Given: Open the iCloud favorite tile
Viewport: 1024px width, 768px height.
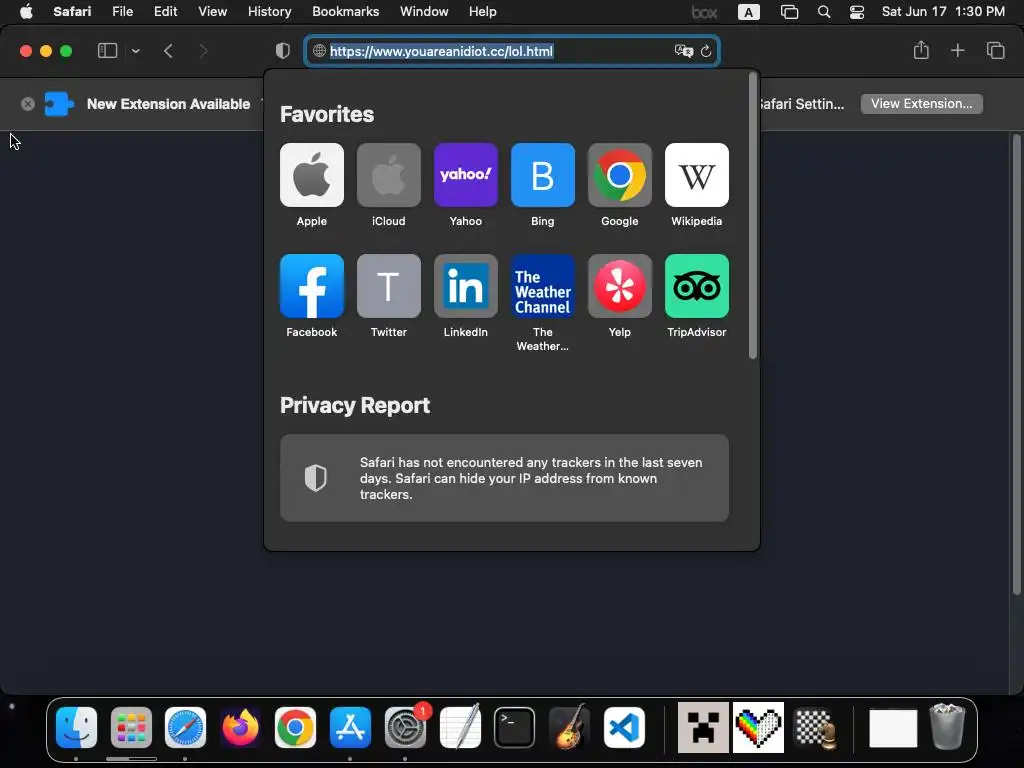Looking at the screenshot, I should [389, 175].
